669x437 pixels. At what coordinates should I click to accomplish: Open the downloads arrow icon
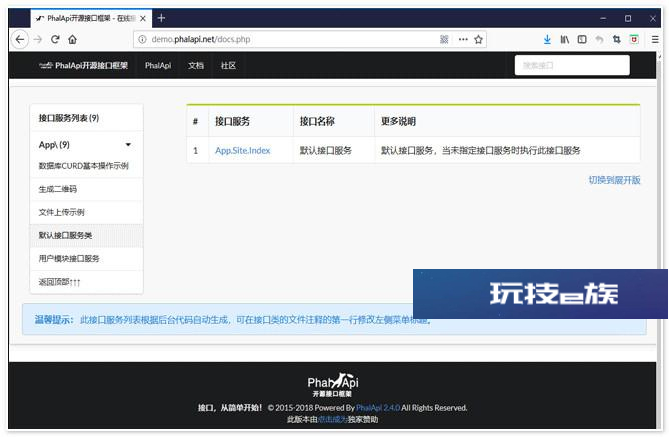pos(547,39)
